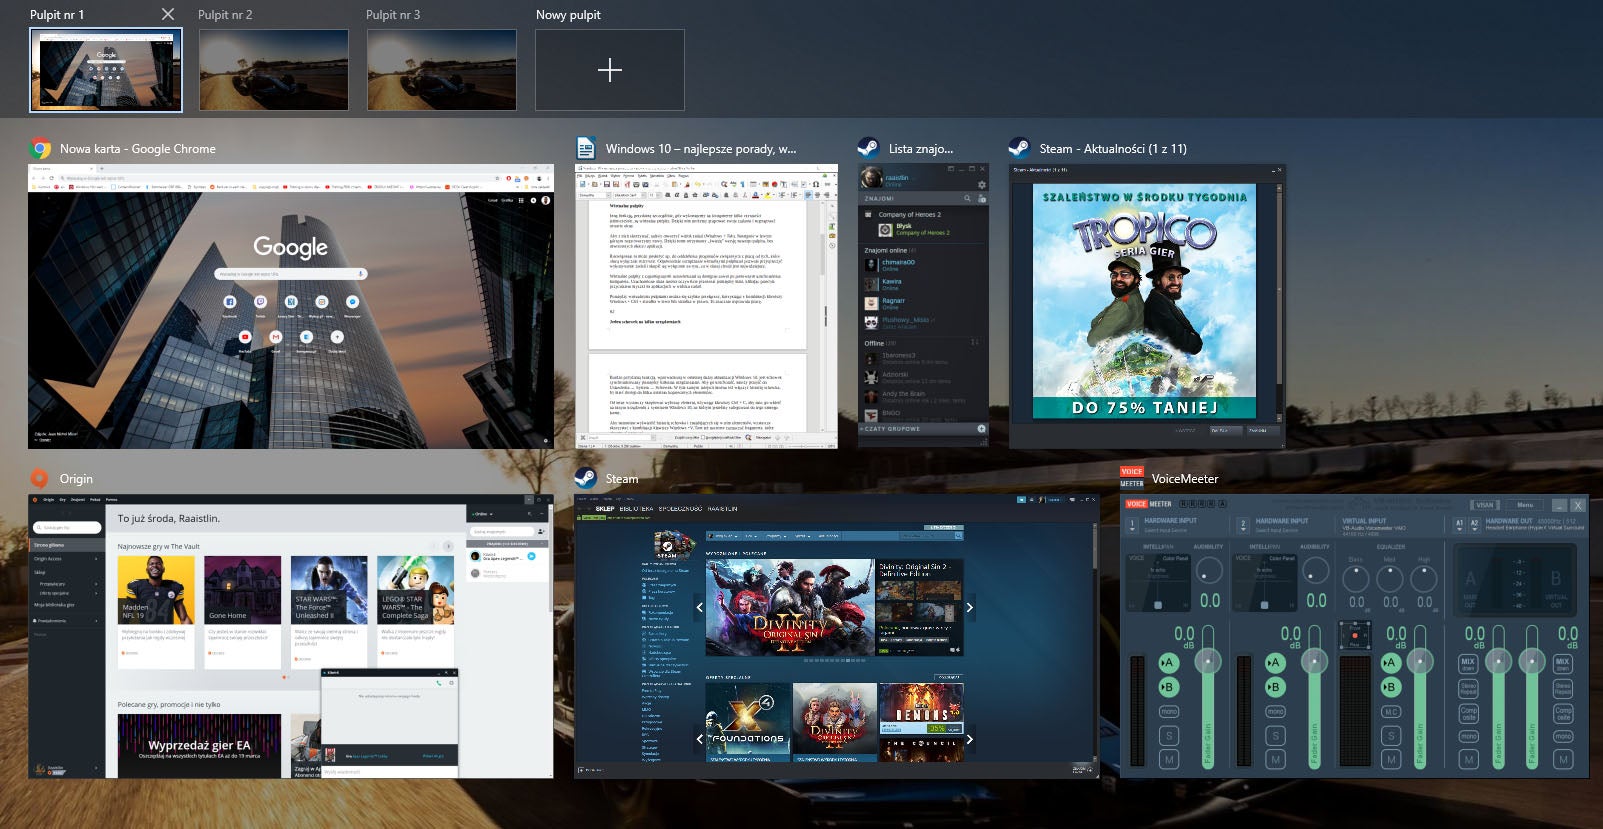Screen dimensions: 1603x829
Task: Open the Gry menu in the Origin menu bar
Action: 62,499
